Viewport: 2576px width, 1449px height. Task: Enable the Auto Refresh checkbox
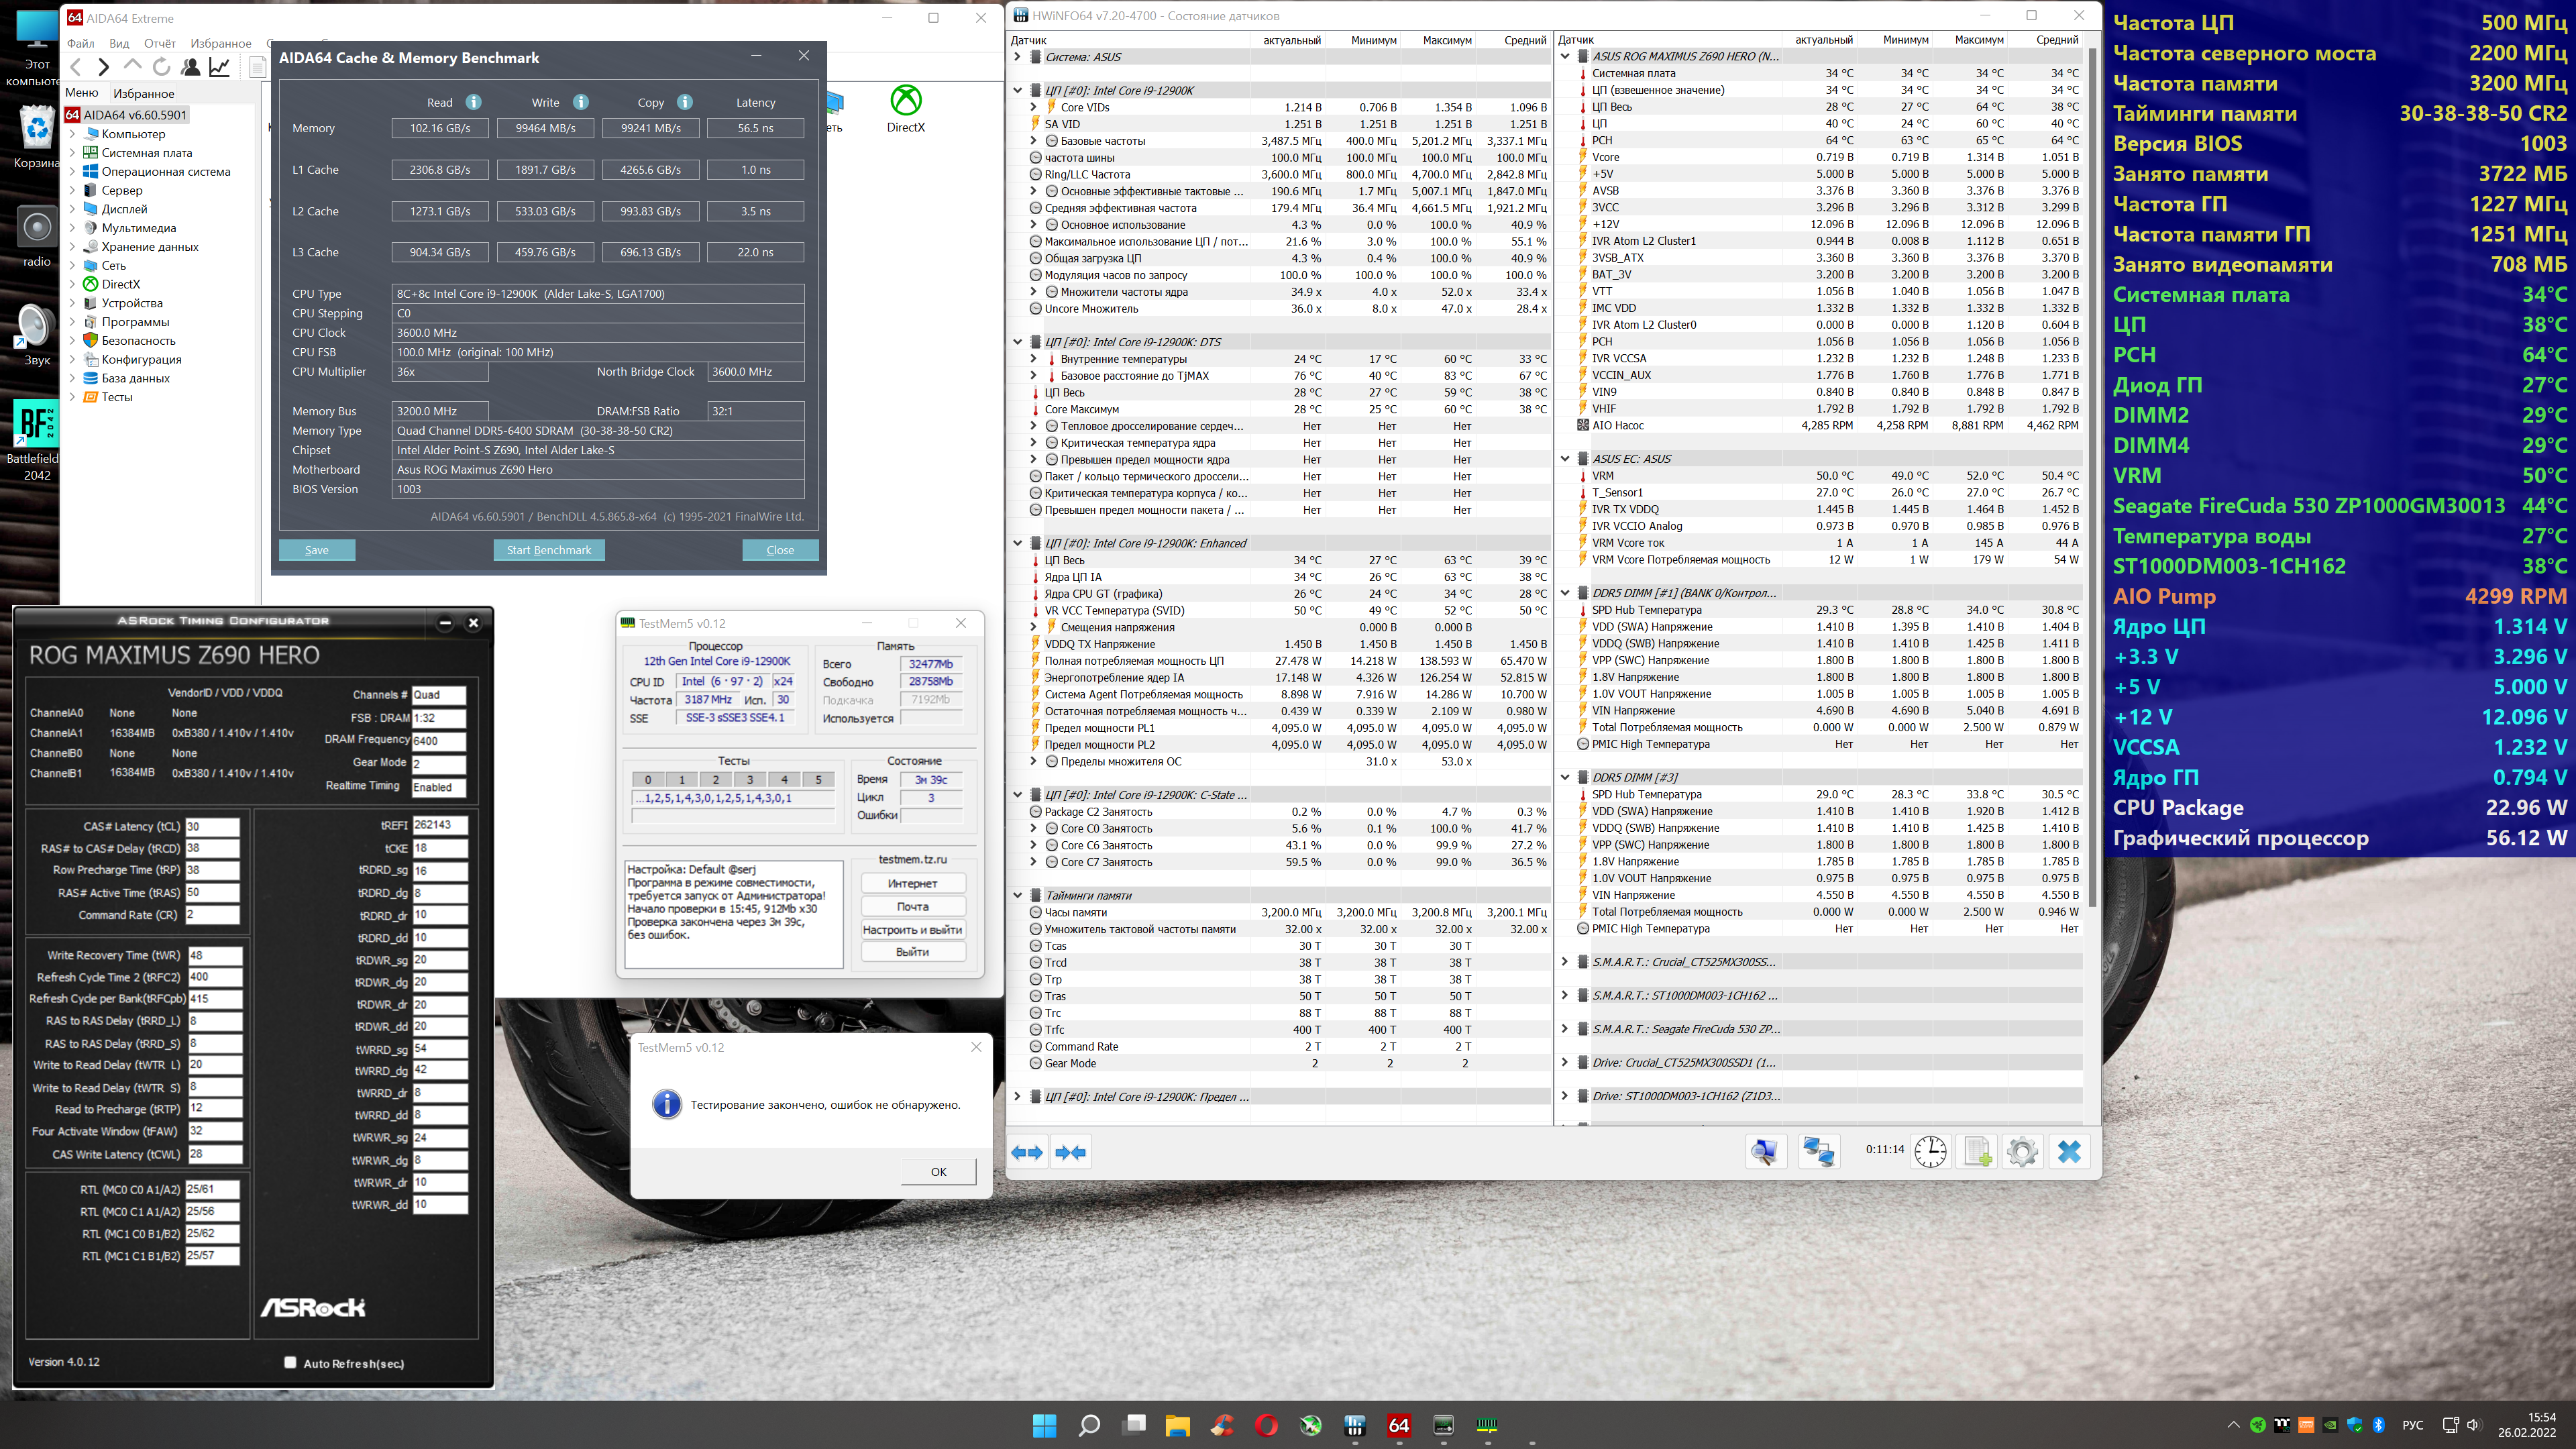[x=290, y=1362]
